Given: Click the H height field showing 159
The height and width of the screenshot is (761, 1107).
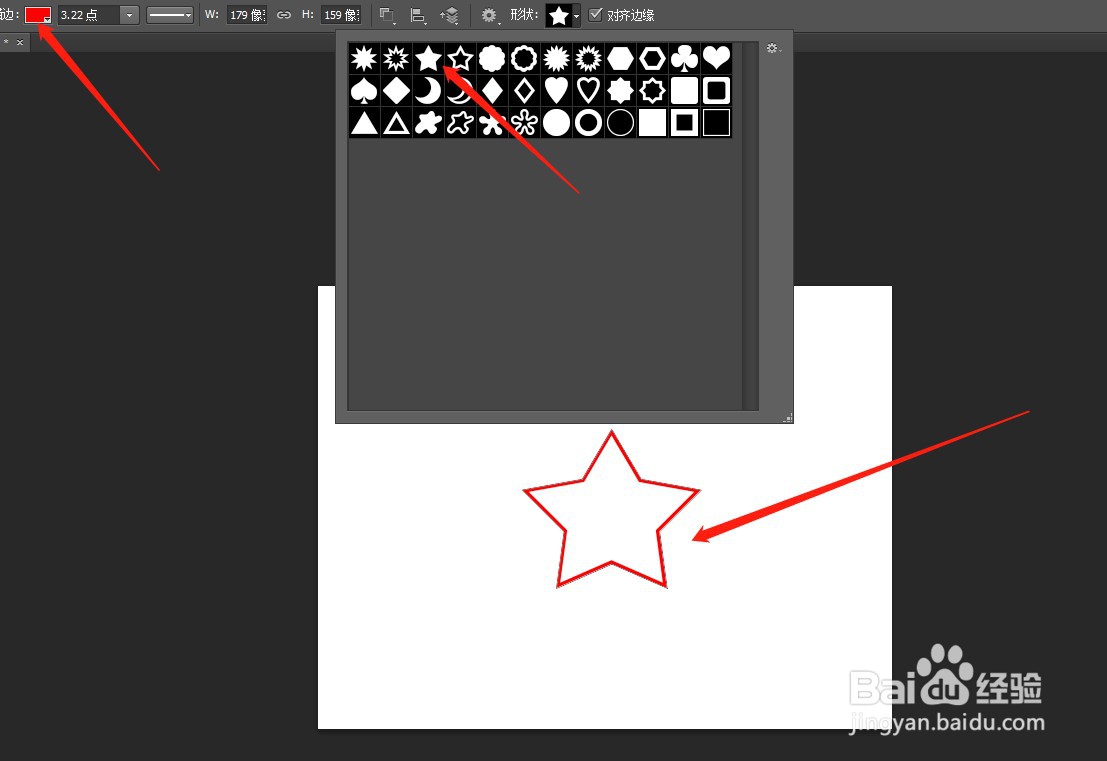Looking at the screenshot, I should point(342,15).
